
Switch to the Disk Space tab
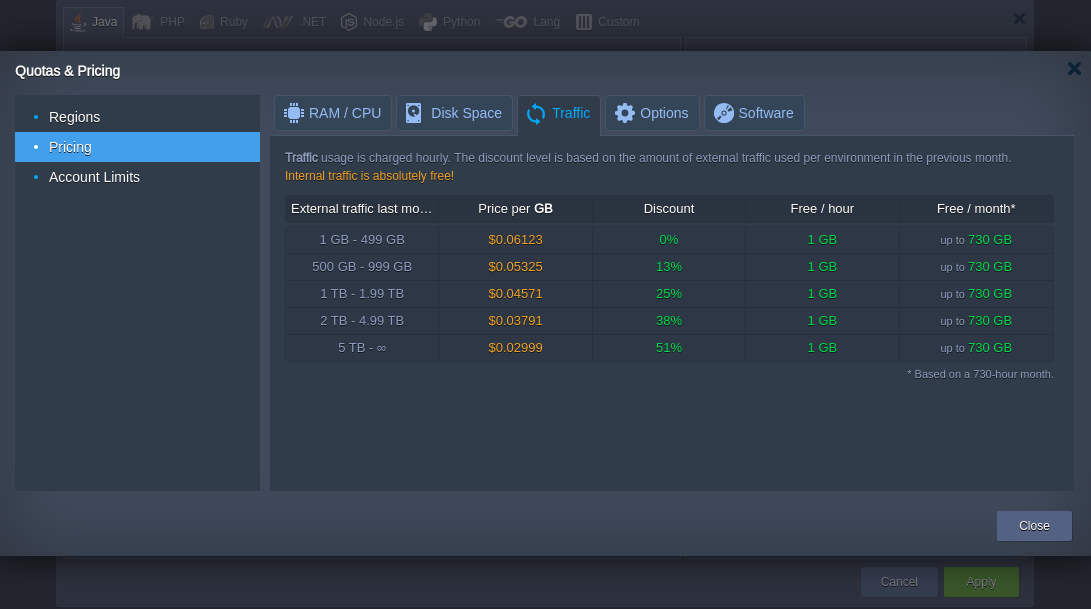(454, 112)
